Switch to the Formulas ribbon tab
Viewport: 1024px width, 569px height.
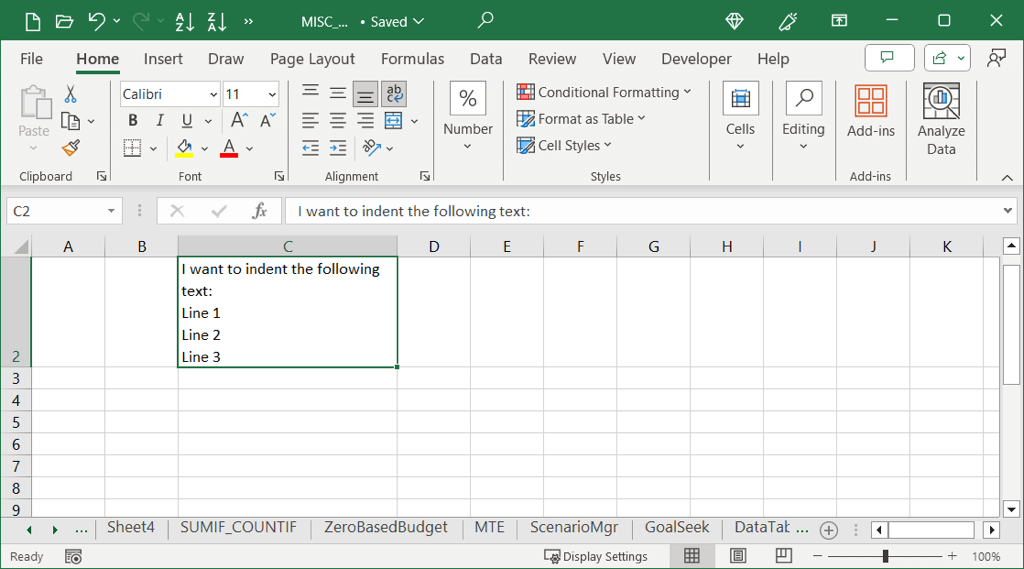click(412, 59)
